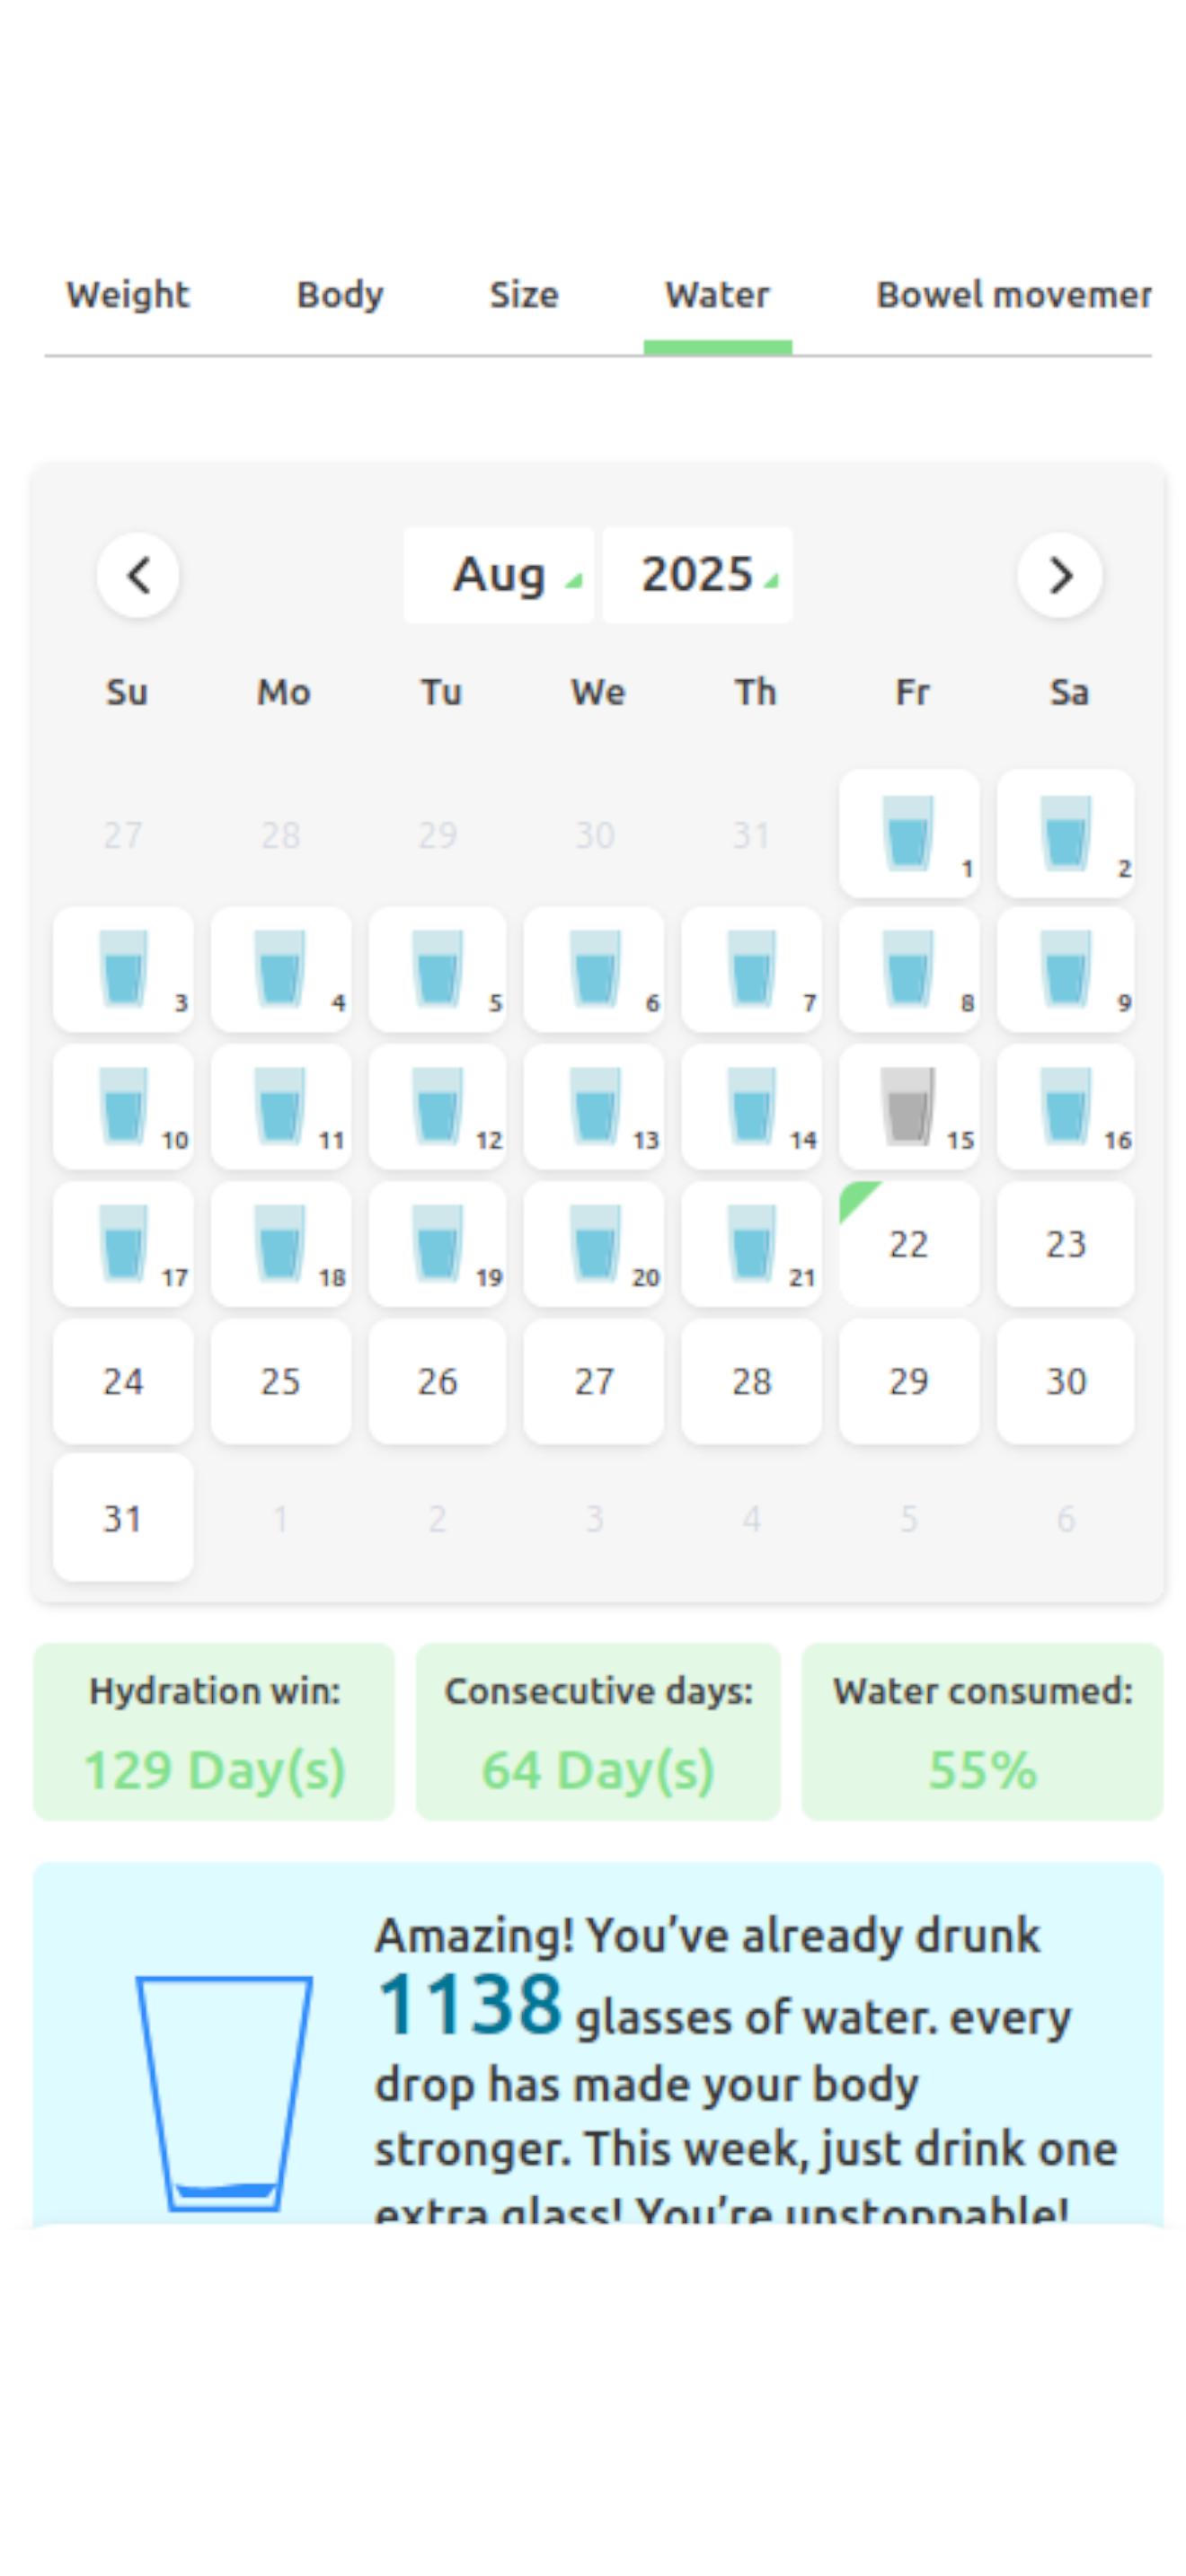
Task: Select the water glass on August 21
Action: coord(751,1244)
